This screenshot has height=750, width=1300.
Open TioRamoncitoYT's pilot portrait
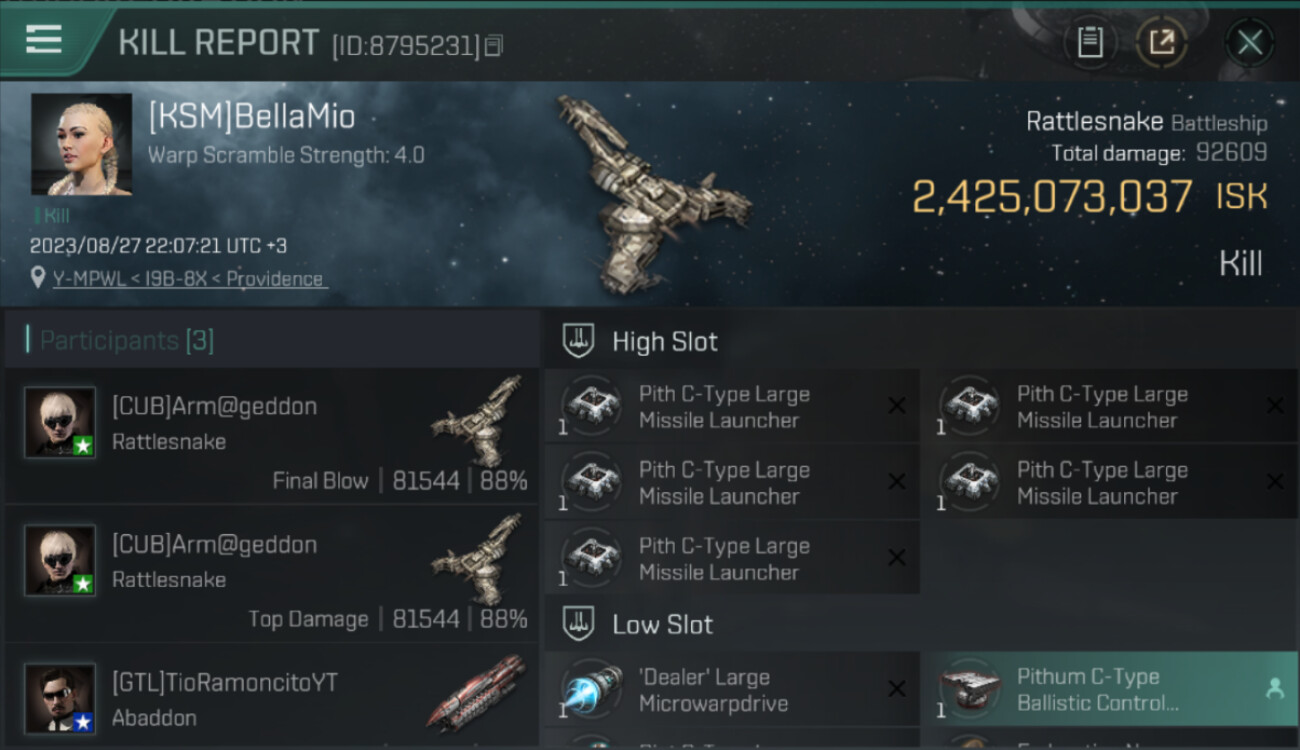point(60,698)
